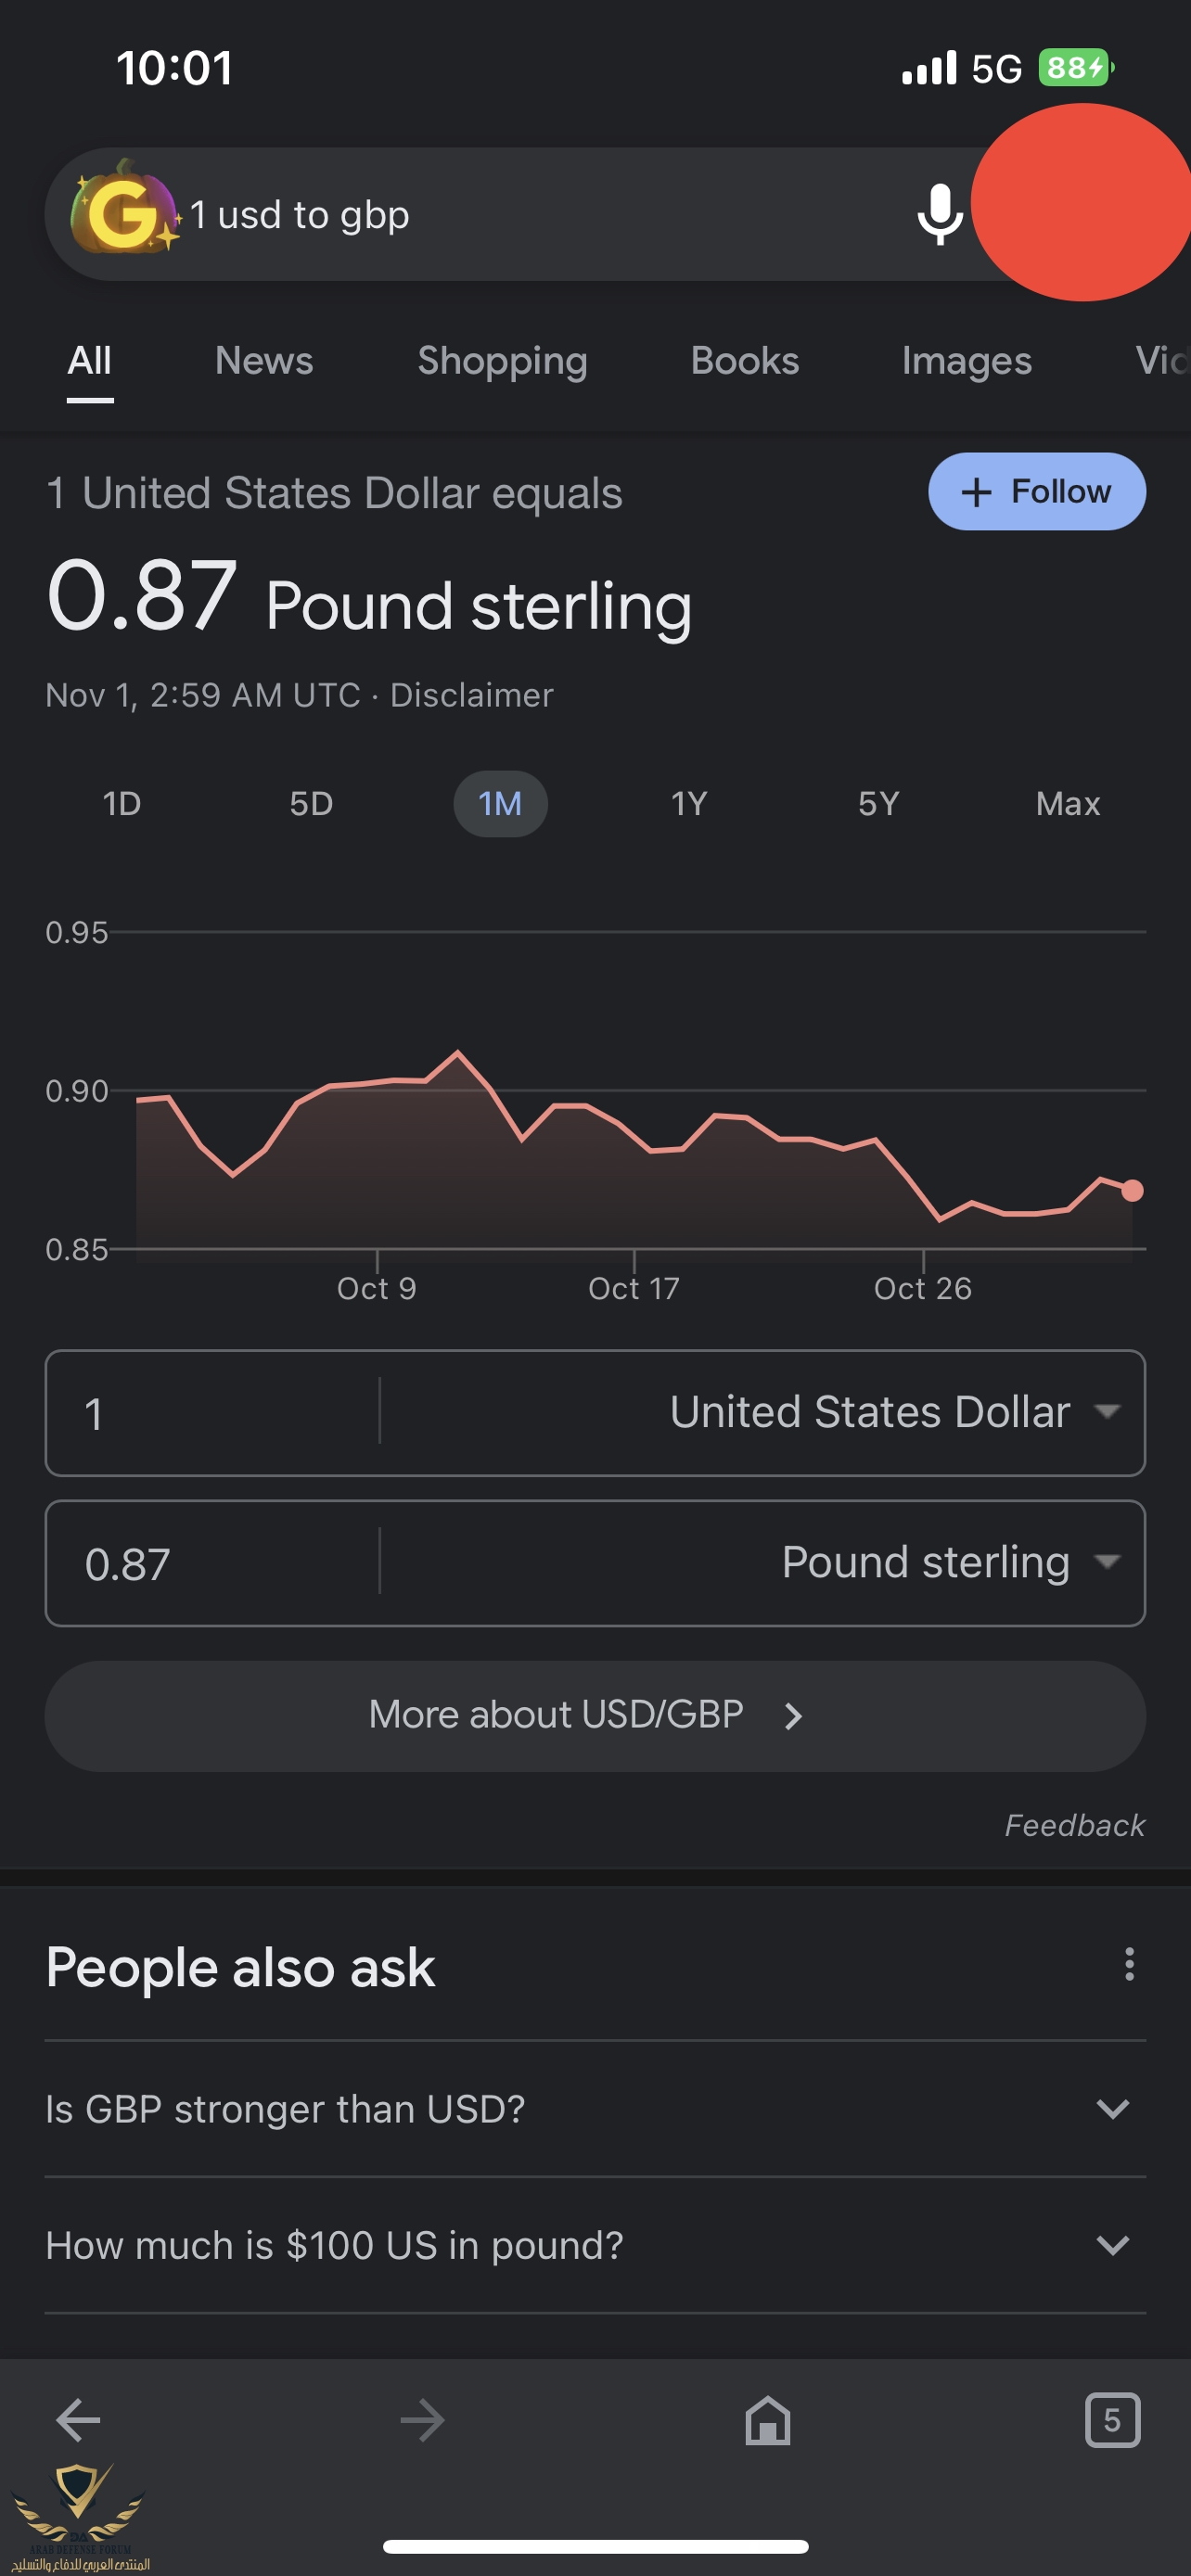Screen dimensions: 1191x2576
Task: Tap the home icon in bottom bar
Action: click(x=767, y=2420)
